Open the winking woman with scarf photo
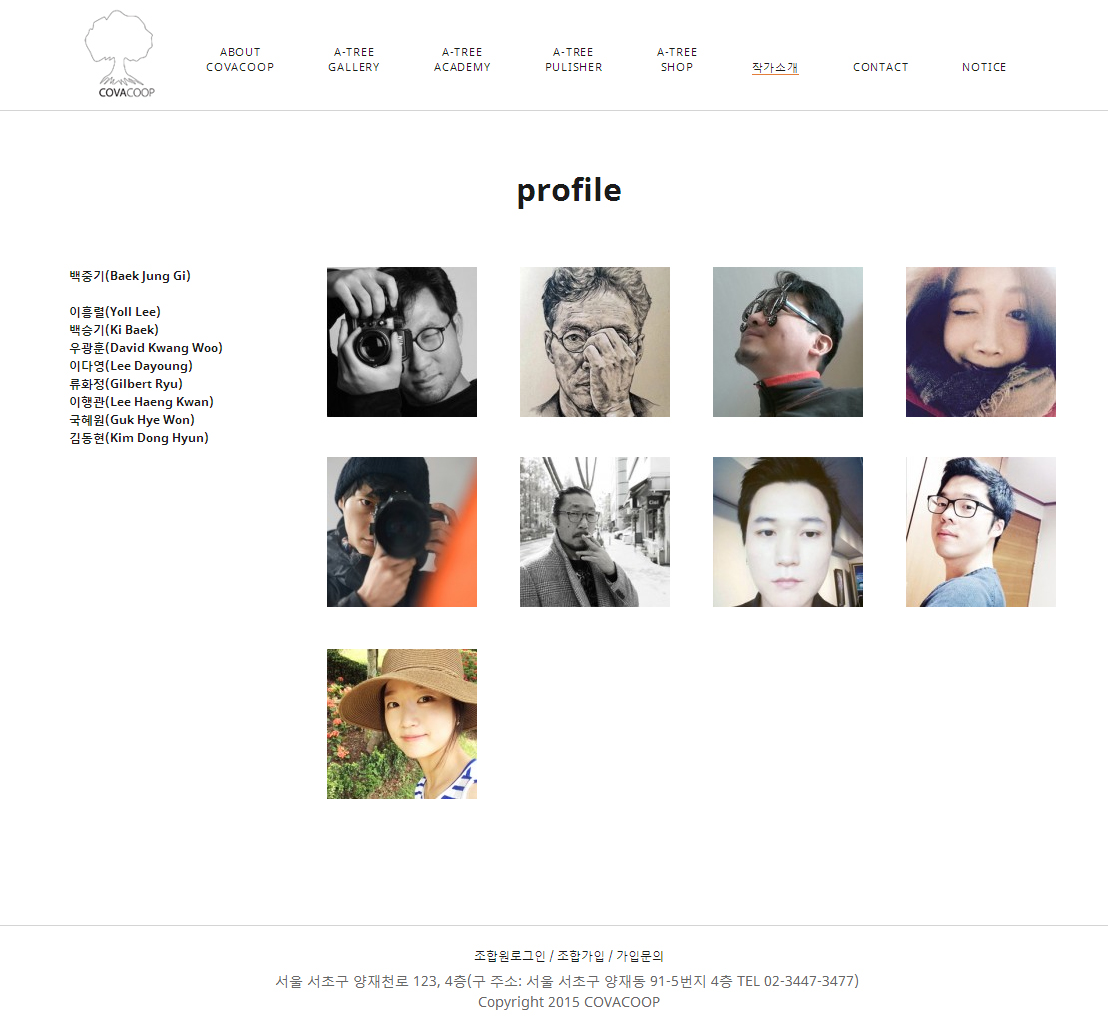This screenshot has width=1108, height=1016. tap(981, 342)
